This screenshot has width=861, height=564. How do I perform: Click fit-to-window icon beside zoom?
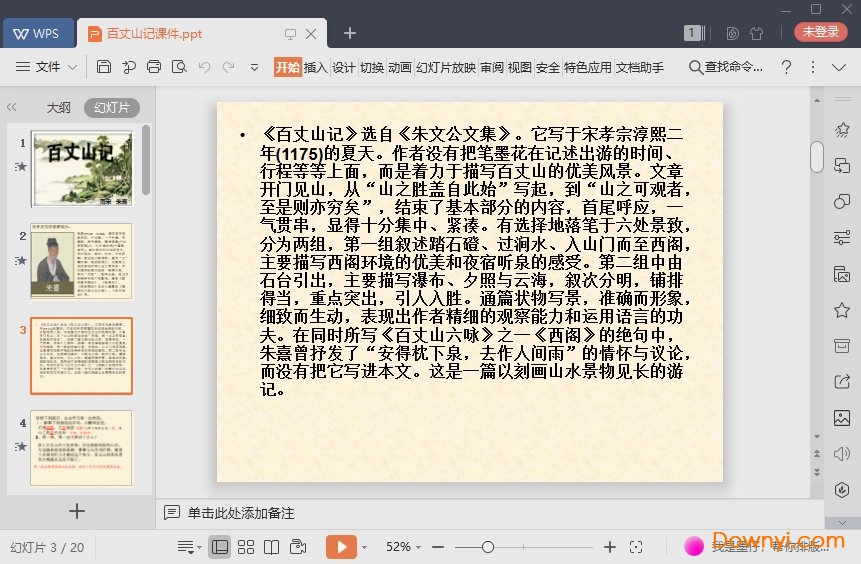click(636, 547)
